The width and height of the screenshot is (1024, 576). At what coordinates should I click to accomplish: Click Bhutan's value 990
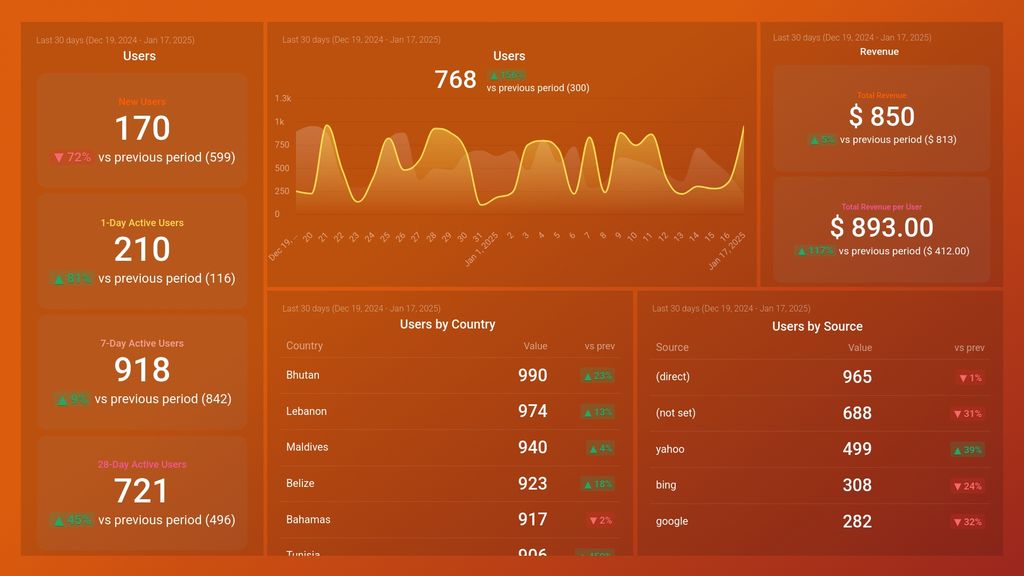coord(532,376)
